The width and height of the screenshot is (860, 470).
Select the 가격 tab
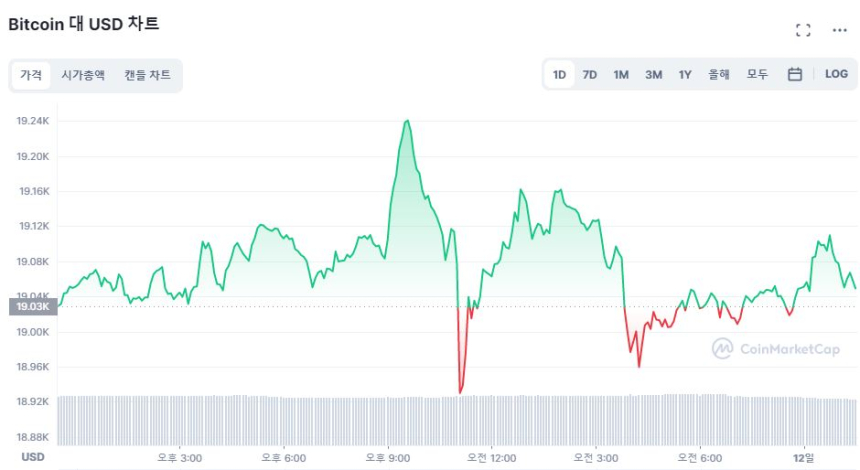click(x=31, y=75)
